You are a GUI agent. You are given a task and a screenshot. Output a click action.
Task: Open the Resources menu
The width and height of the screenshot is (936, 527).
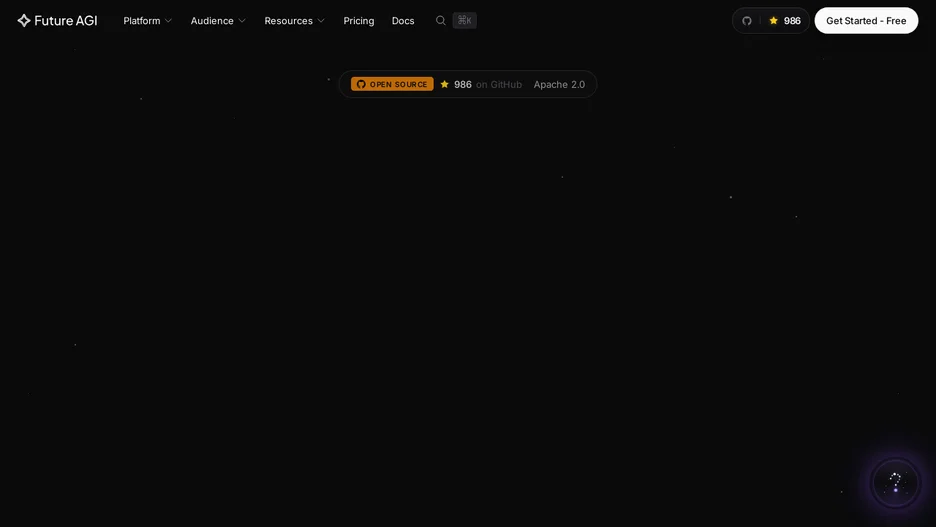click(288, 21)
